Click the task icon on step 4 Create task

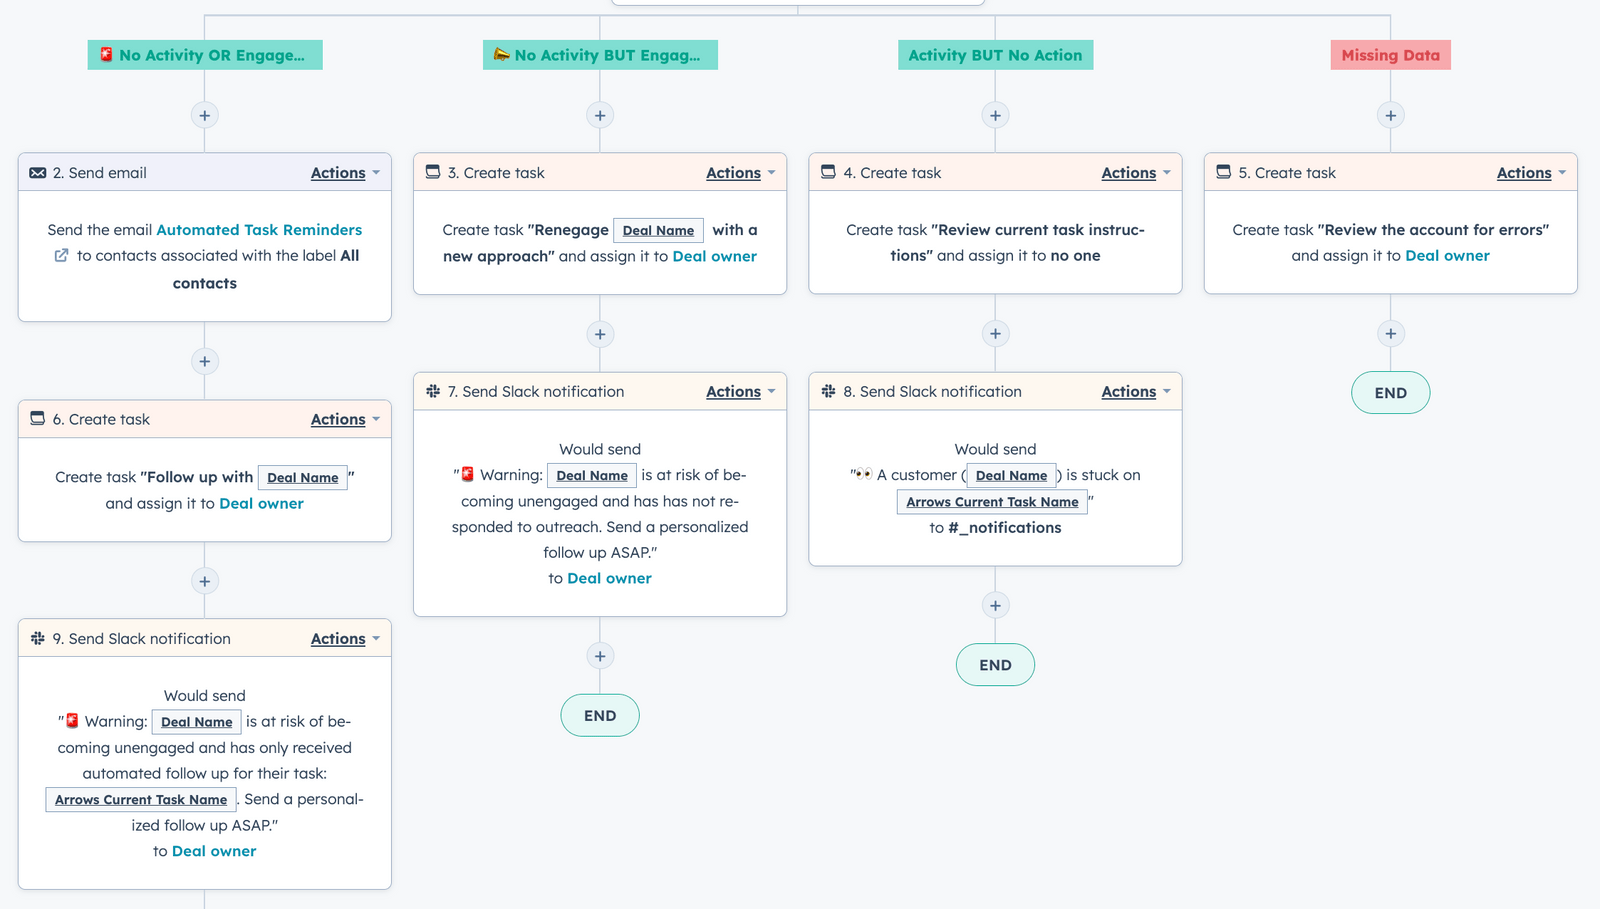click(828, 172)
